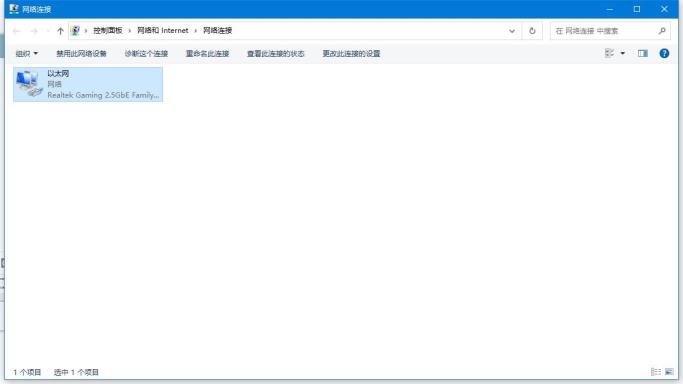The width and height of the screenshot is (683, 384).
Task: Open the 组织 menu
Action: click(27, 54)
